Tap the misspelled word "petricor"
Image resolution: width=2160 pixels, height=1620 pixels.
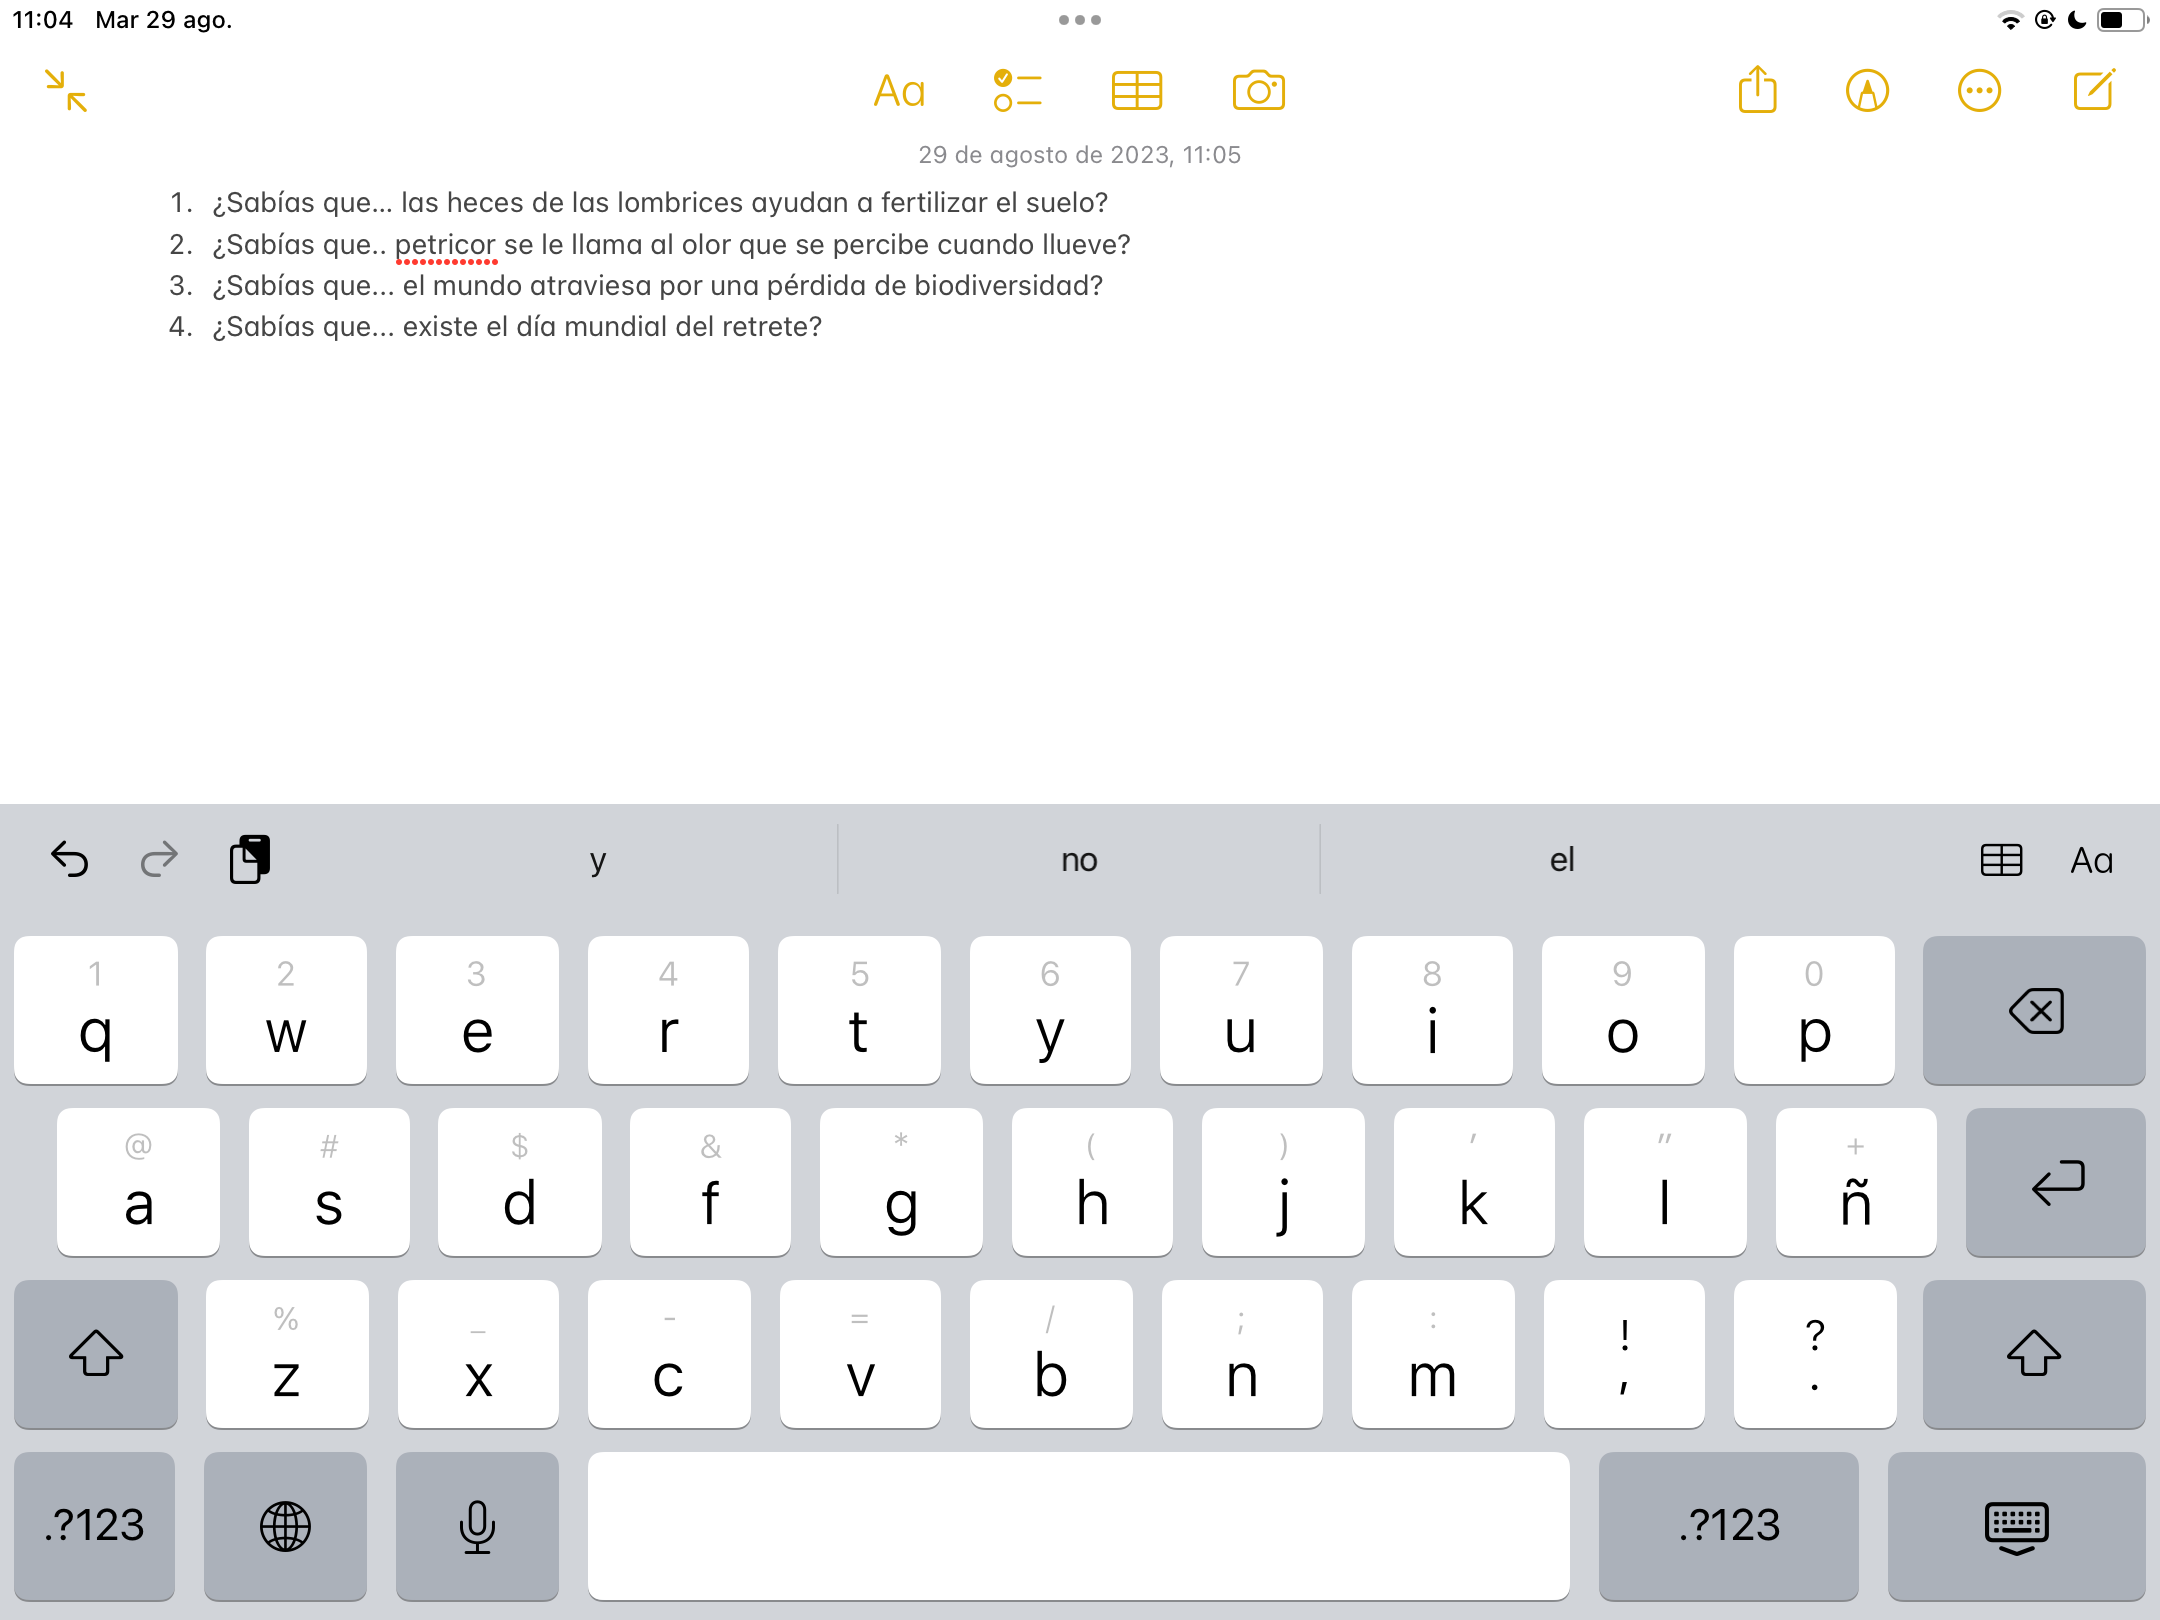445,245
